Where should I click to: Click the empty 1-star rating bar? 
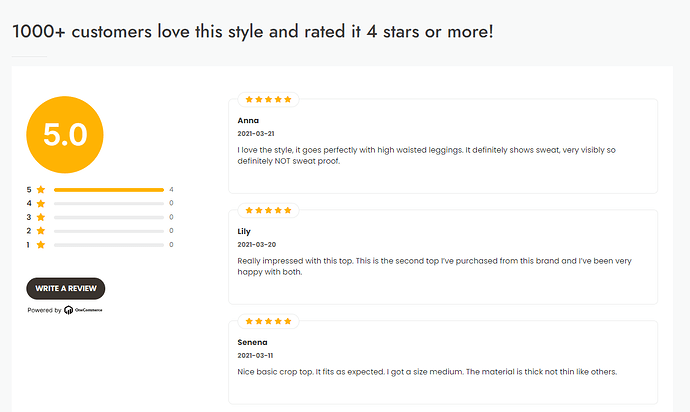[x=108, y=245]
